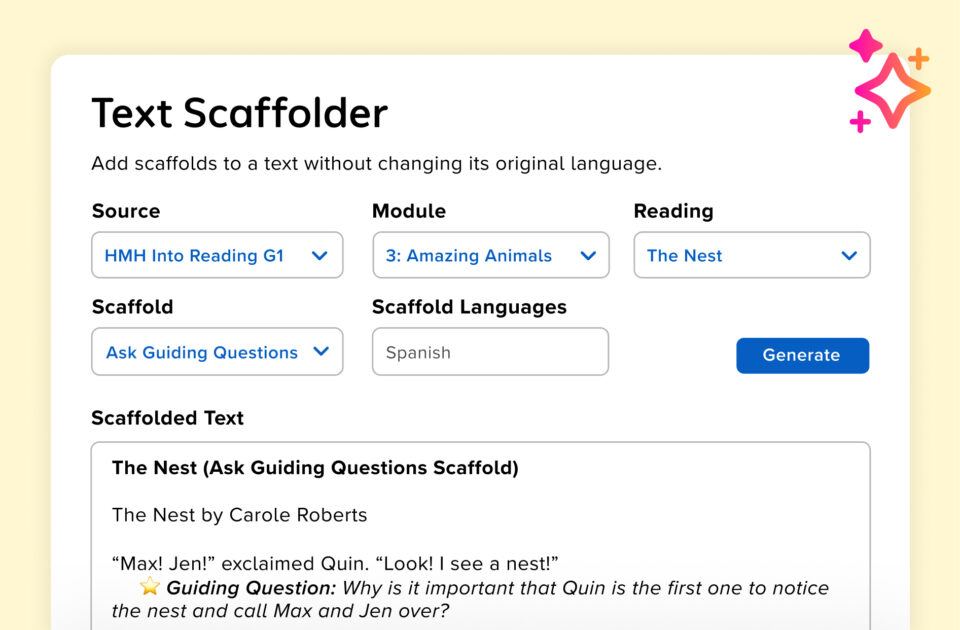Click the Spanish scaffold language field
The height and width of the screenshot is (630, 960).
(x=490, y=351)
